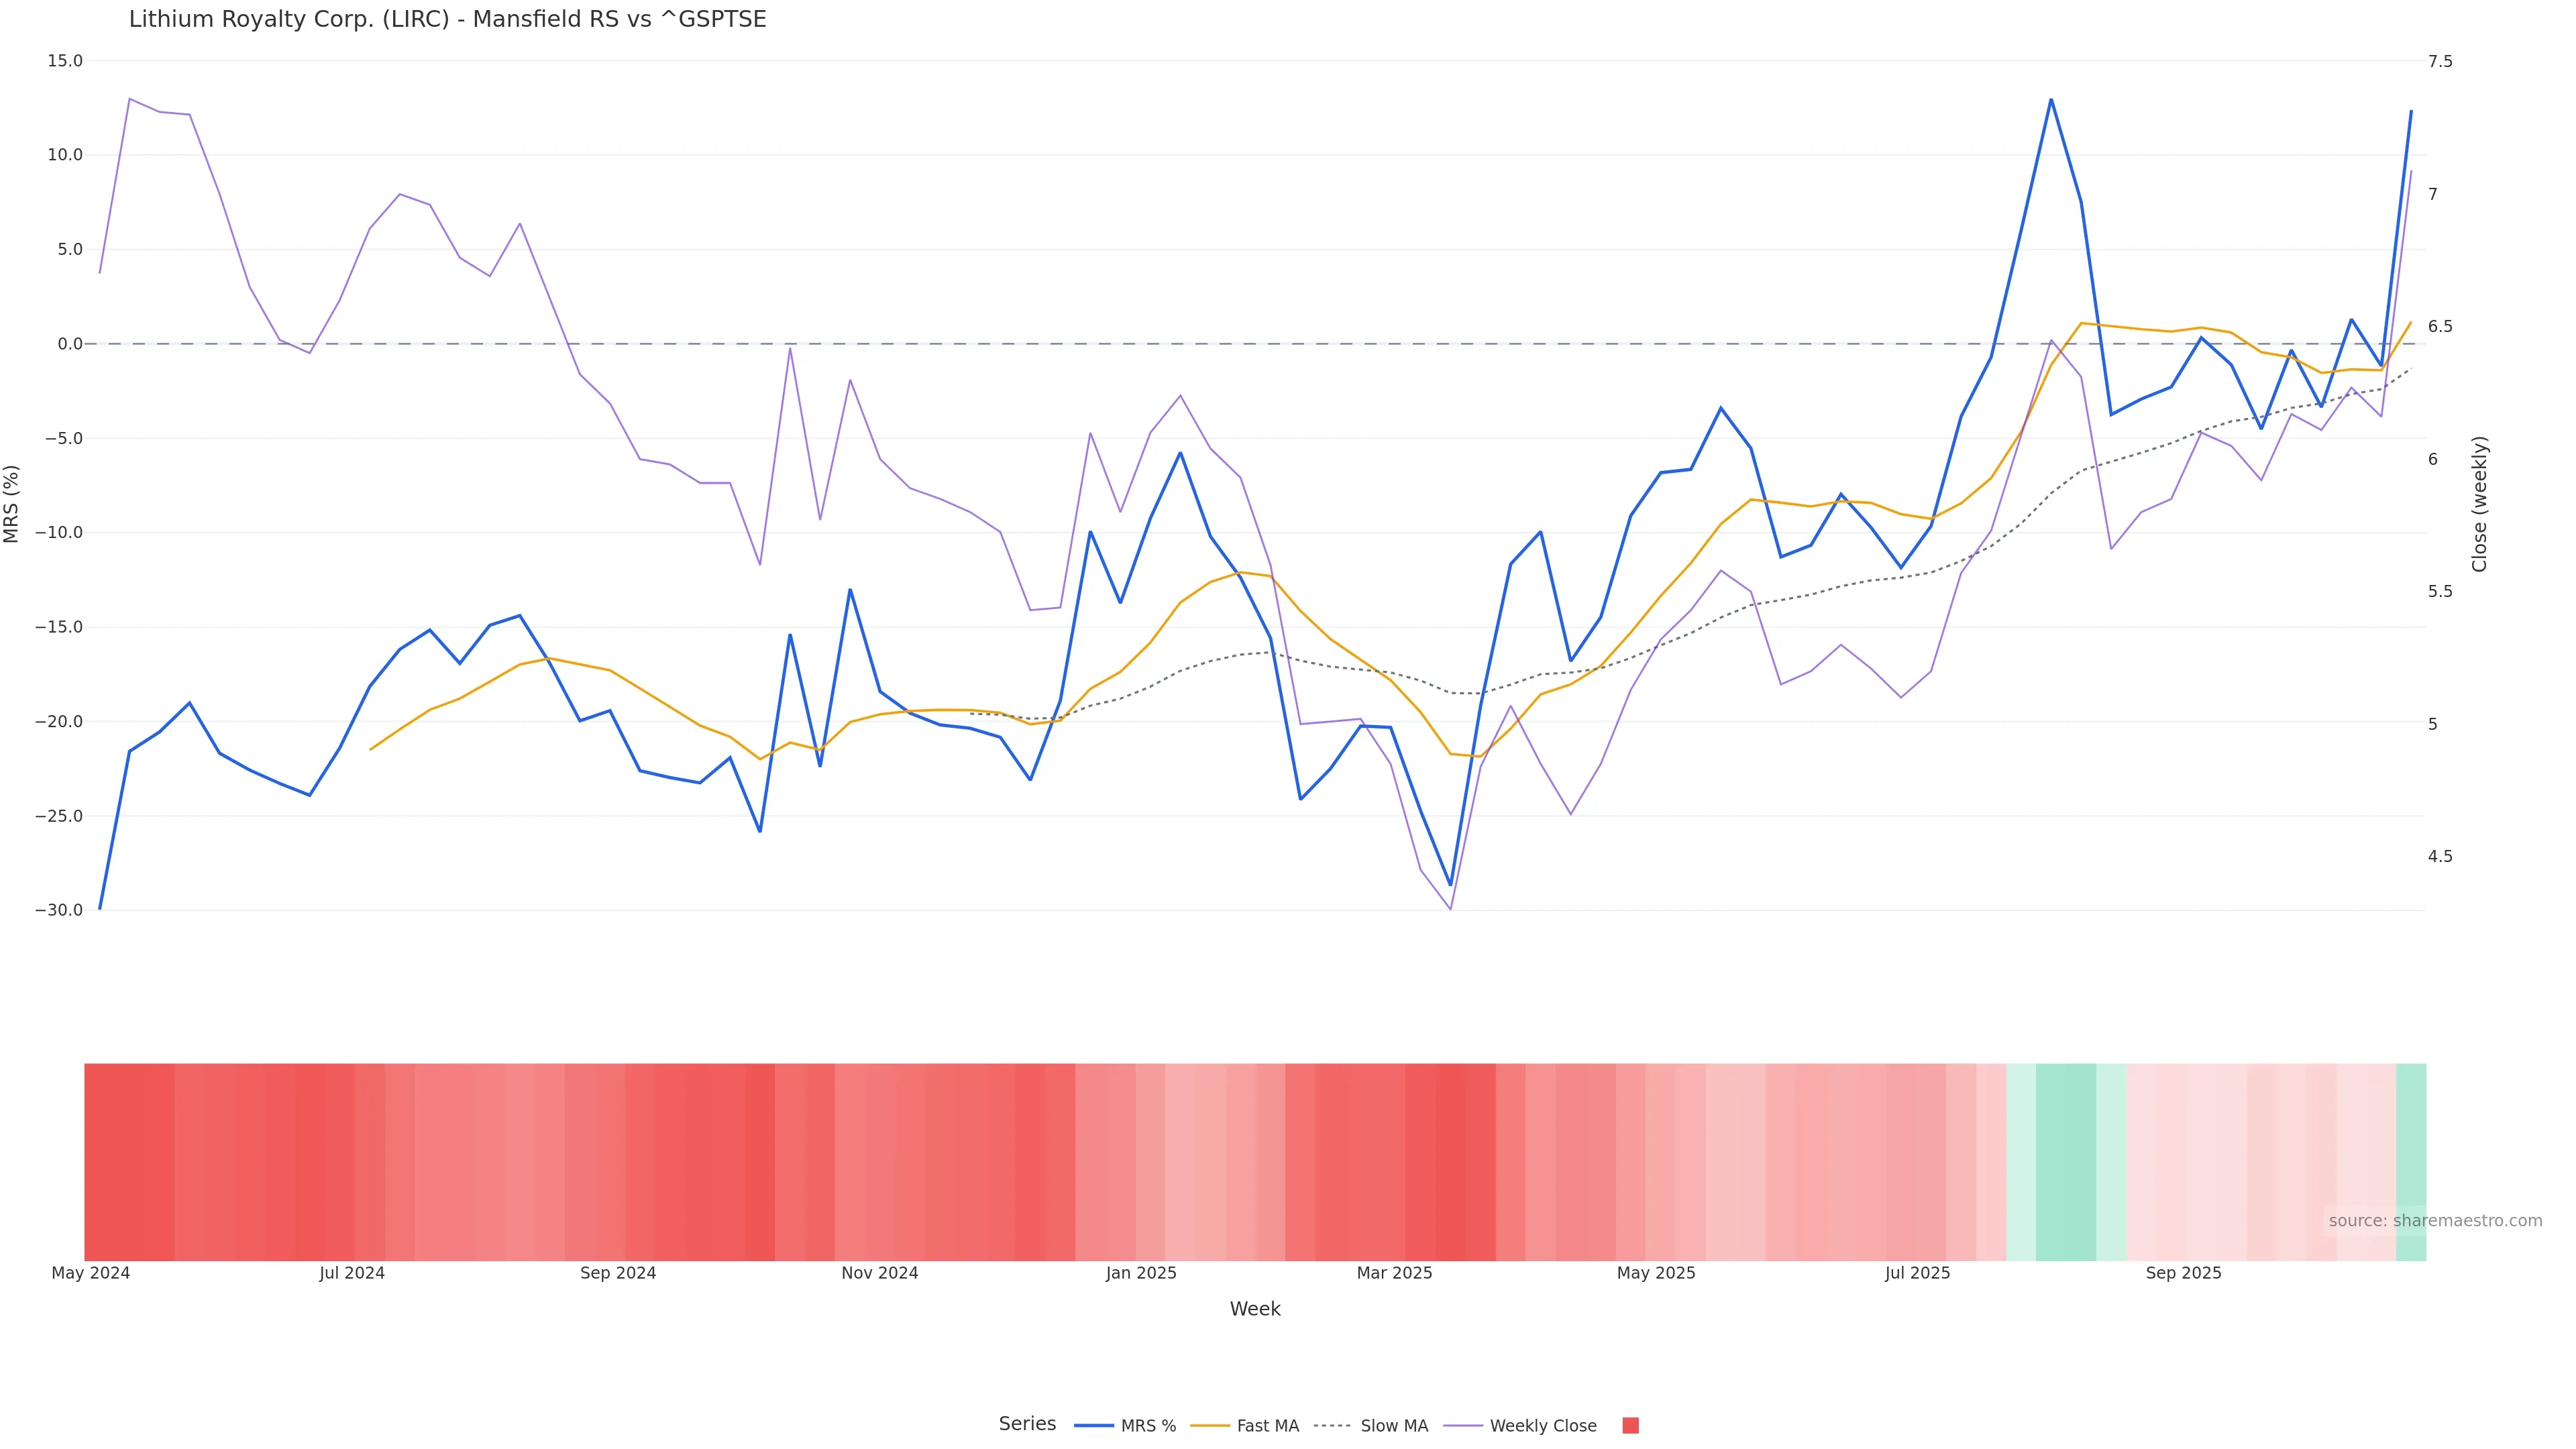Click the 'Series' legend title
The image size is (2576, 1449).
1027,1424
